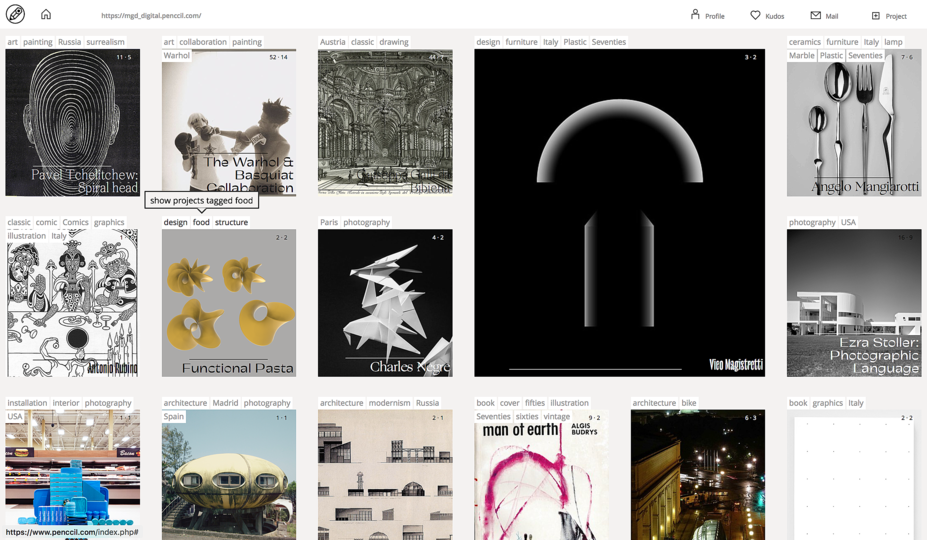Click the 'Madrid' tag

tap(225, 403)
